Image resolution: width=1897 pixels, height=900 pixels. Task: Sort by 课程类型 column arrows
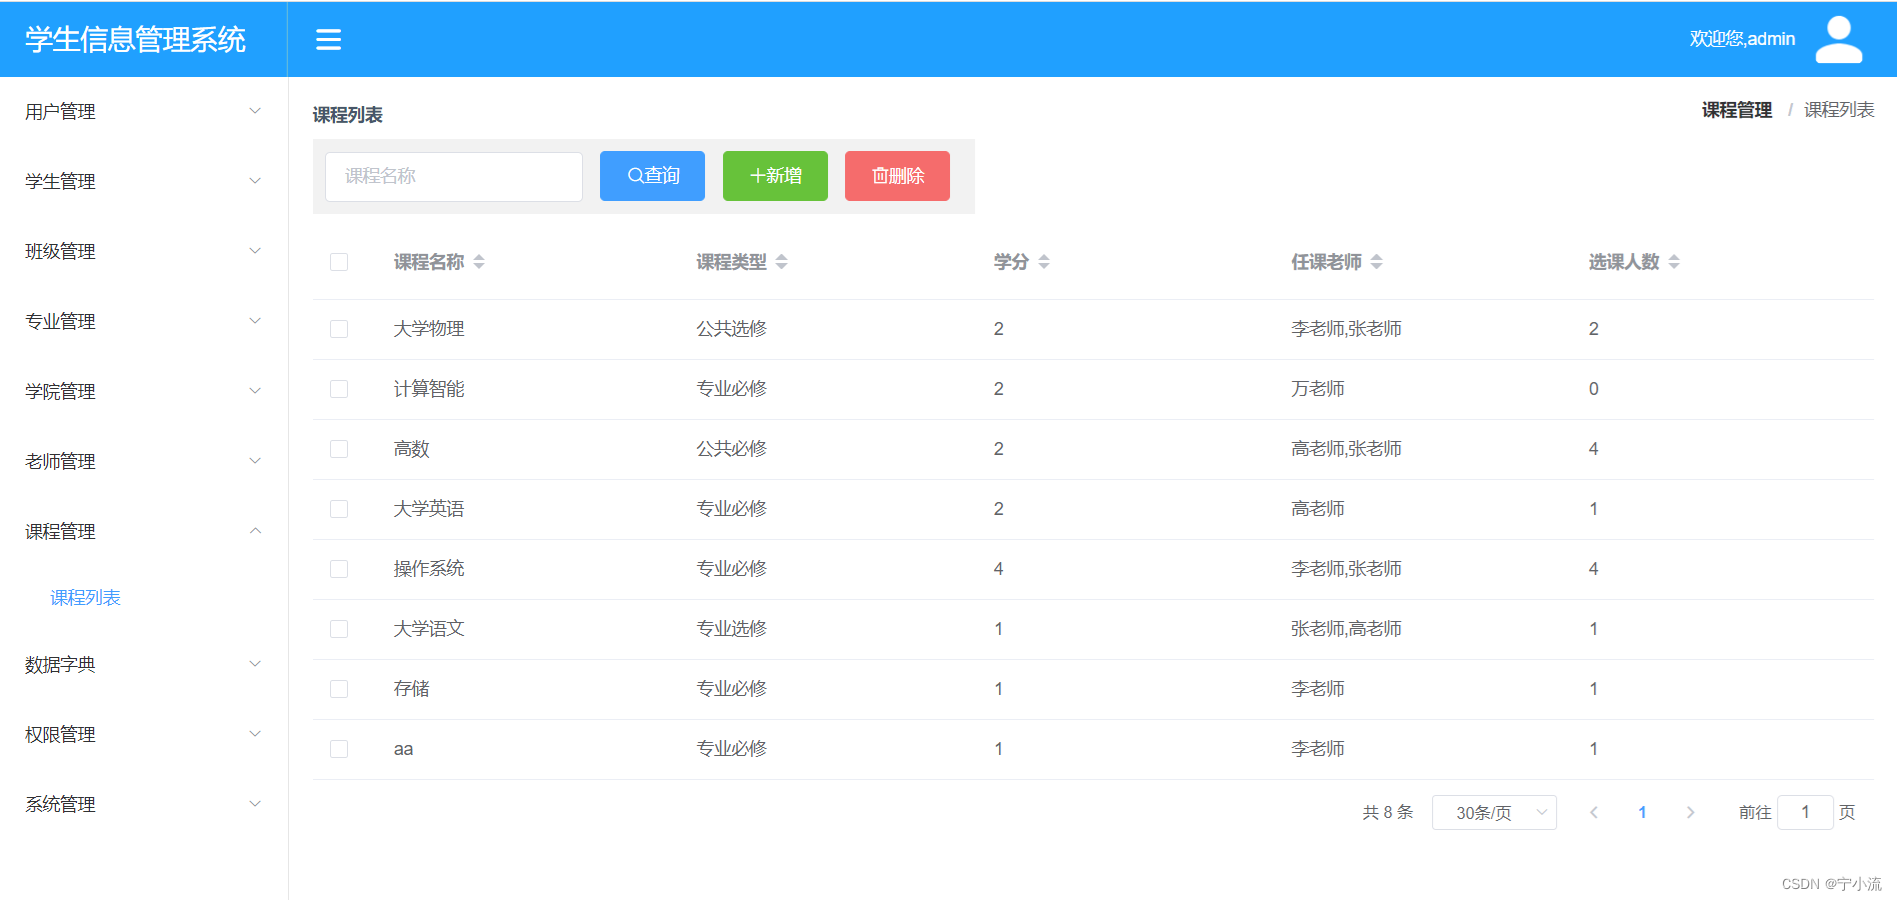coord(782,261)
